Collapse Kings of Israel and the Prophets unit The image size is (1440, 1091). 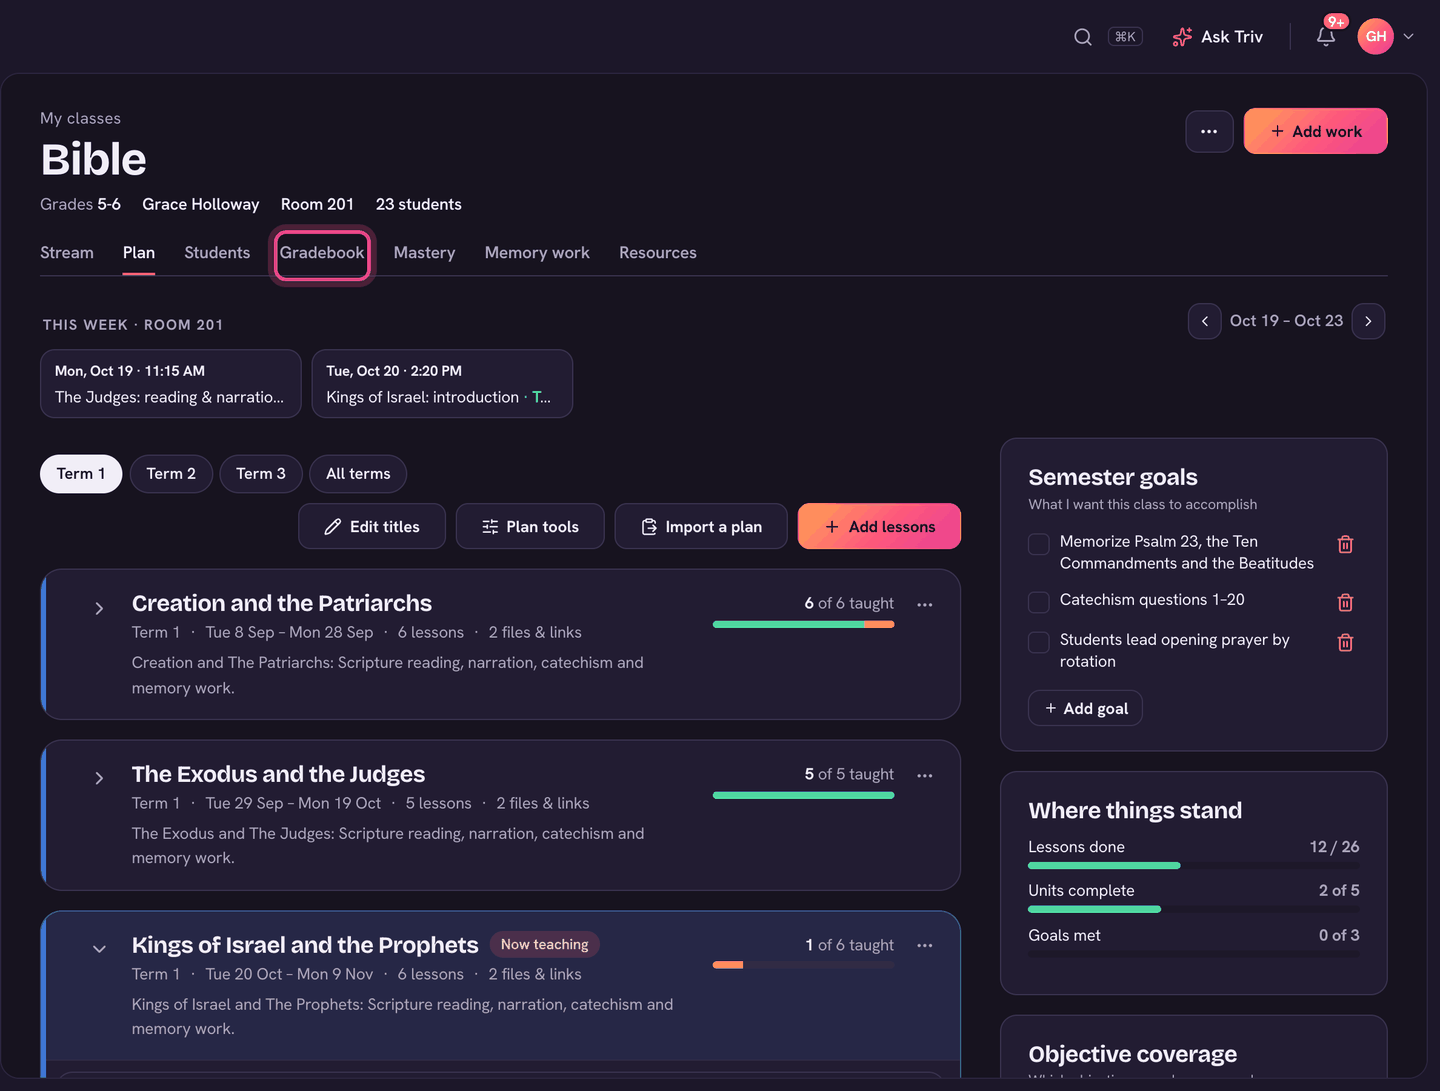pyautogui.click(x=99, y=949)
